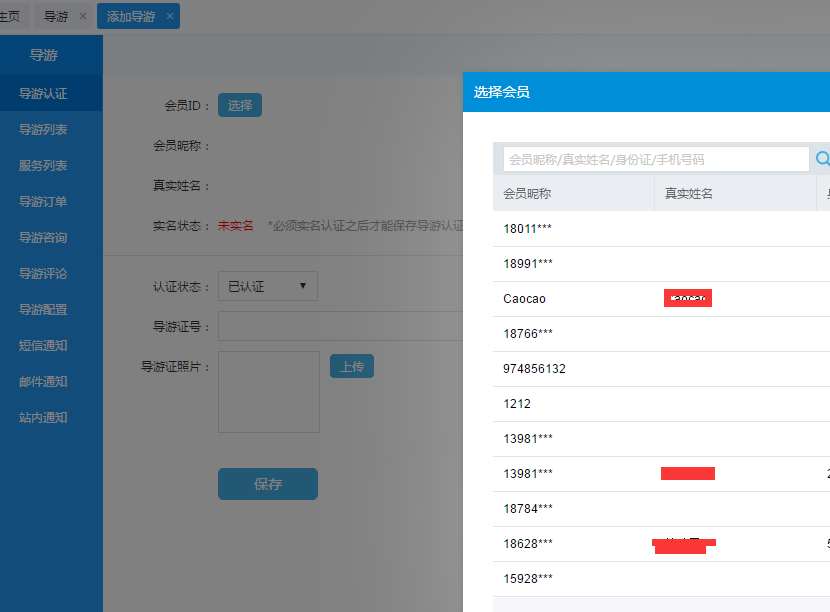Open 短信通知 in the sidebar

coord(43,345)
